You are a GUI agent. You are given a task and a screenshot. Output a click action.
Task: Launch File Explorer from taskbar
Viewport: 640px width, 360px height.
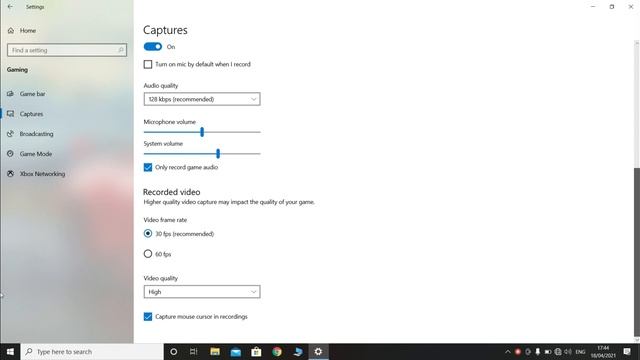(x=215, y=351)
